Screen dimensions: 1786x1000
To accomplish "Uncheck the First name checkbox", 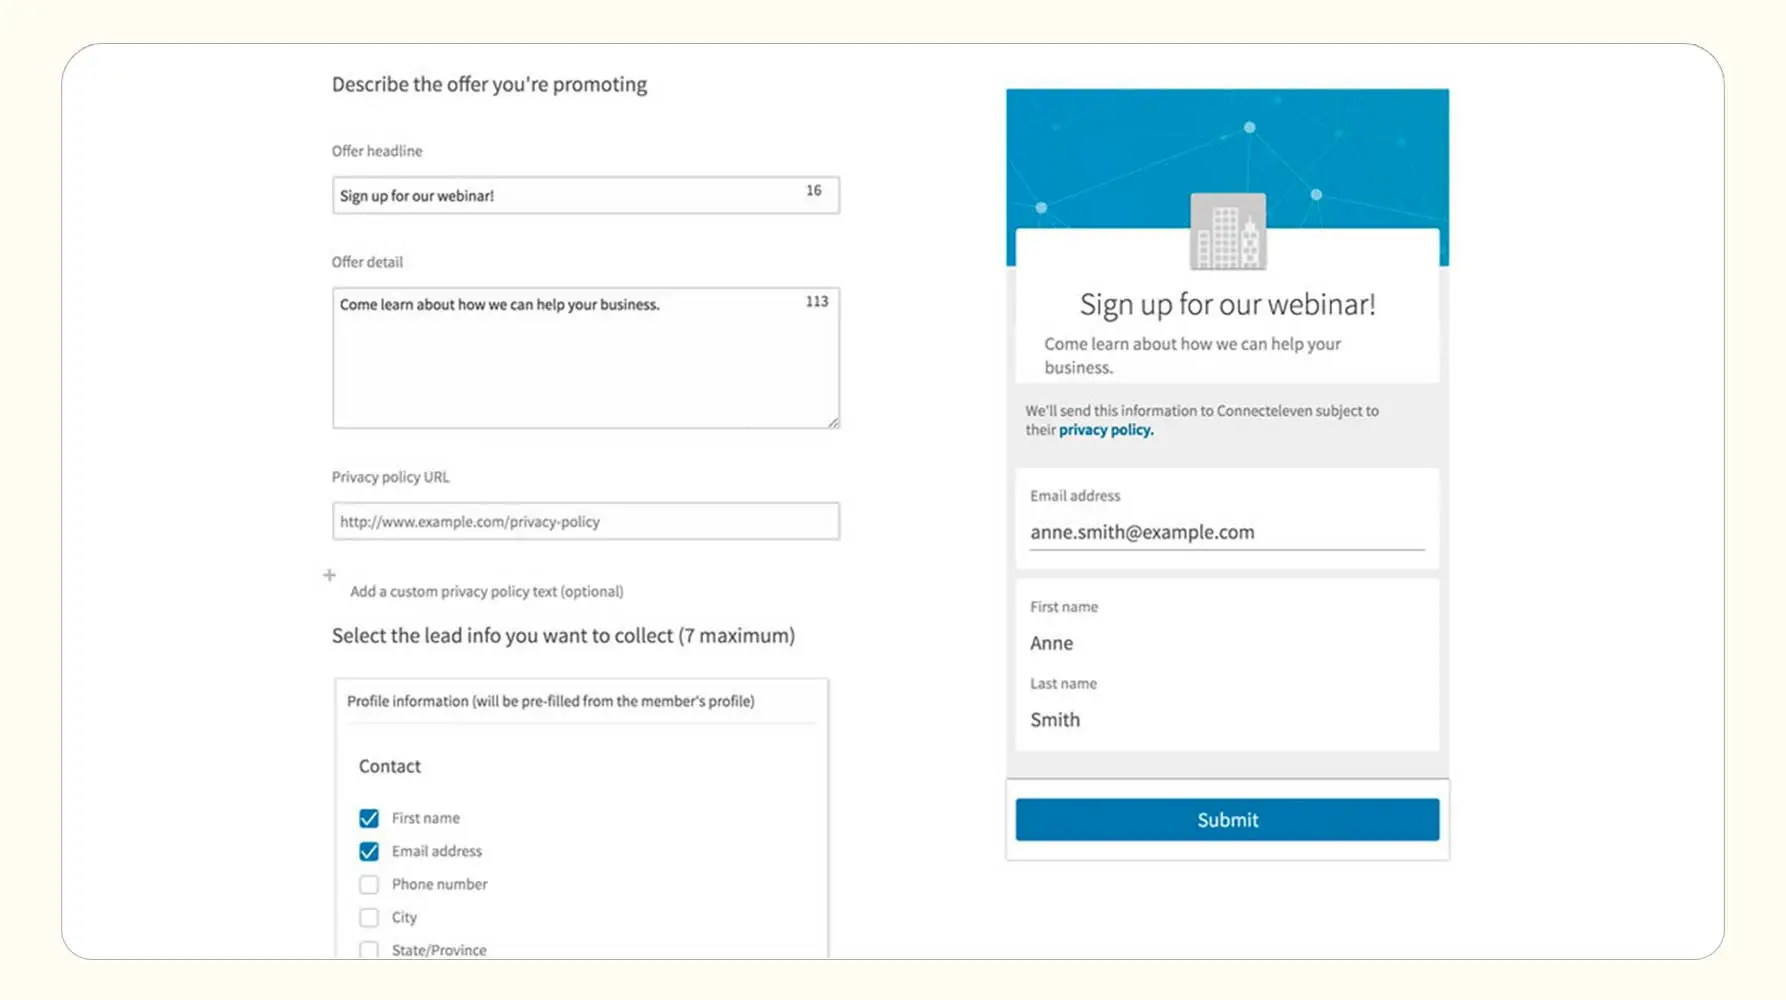I will tap(369, 818).
